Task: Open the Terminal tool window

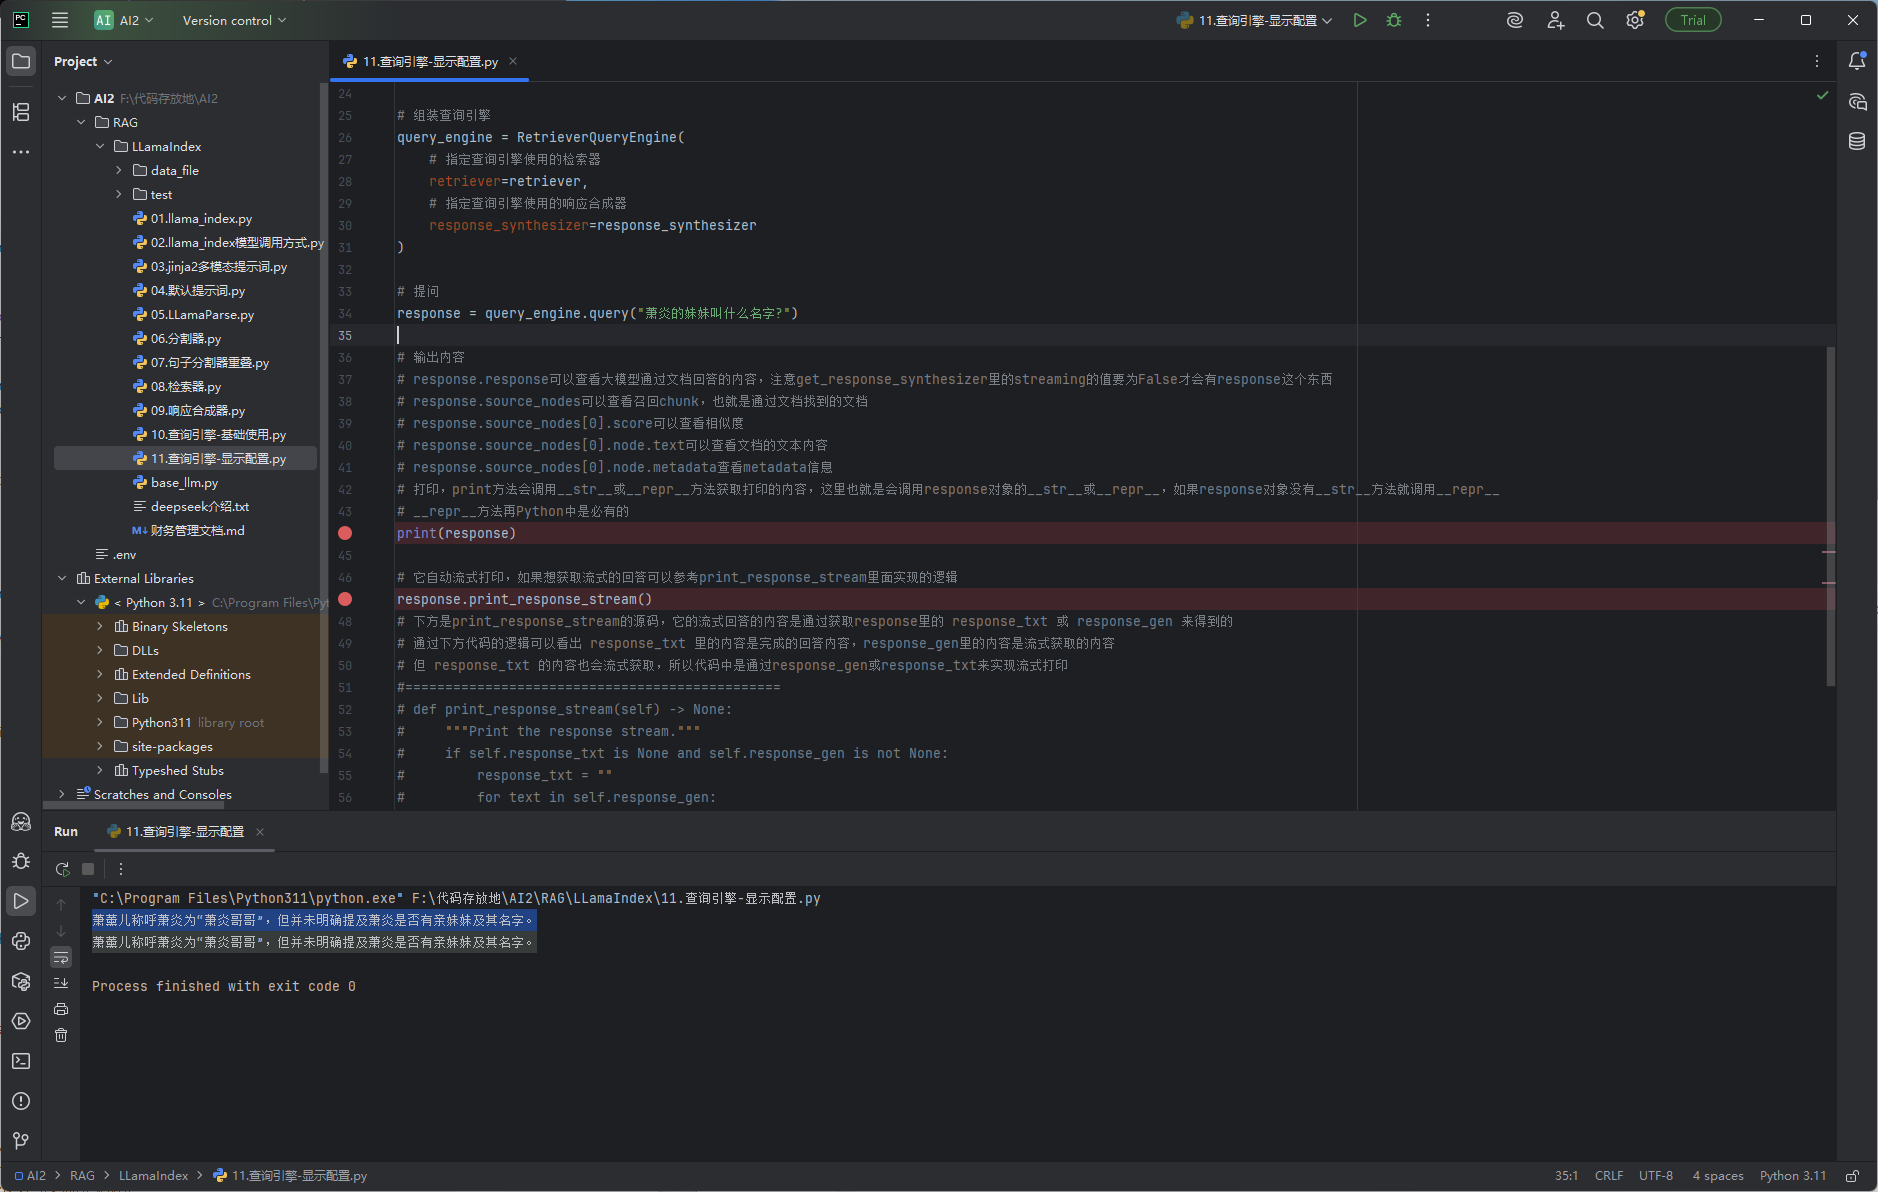Action: click(21, 1061)
